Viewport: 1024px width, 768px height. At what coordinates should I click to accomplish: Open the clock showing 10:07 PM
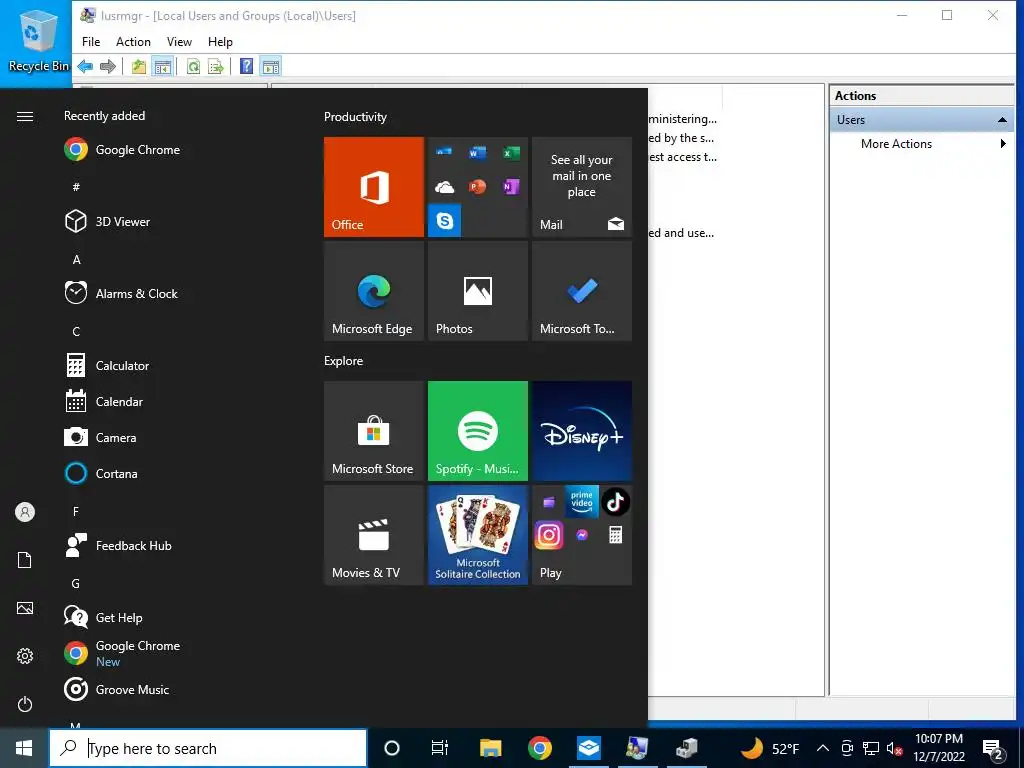(939, 748)
